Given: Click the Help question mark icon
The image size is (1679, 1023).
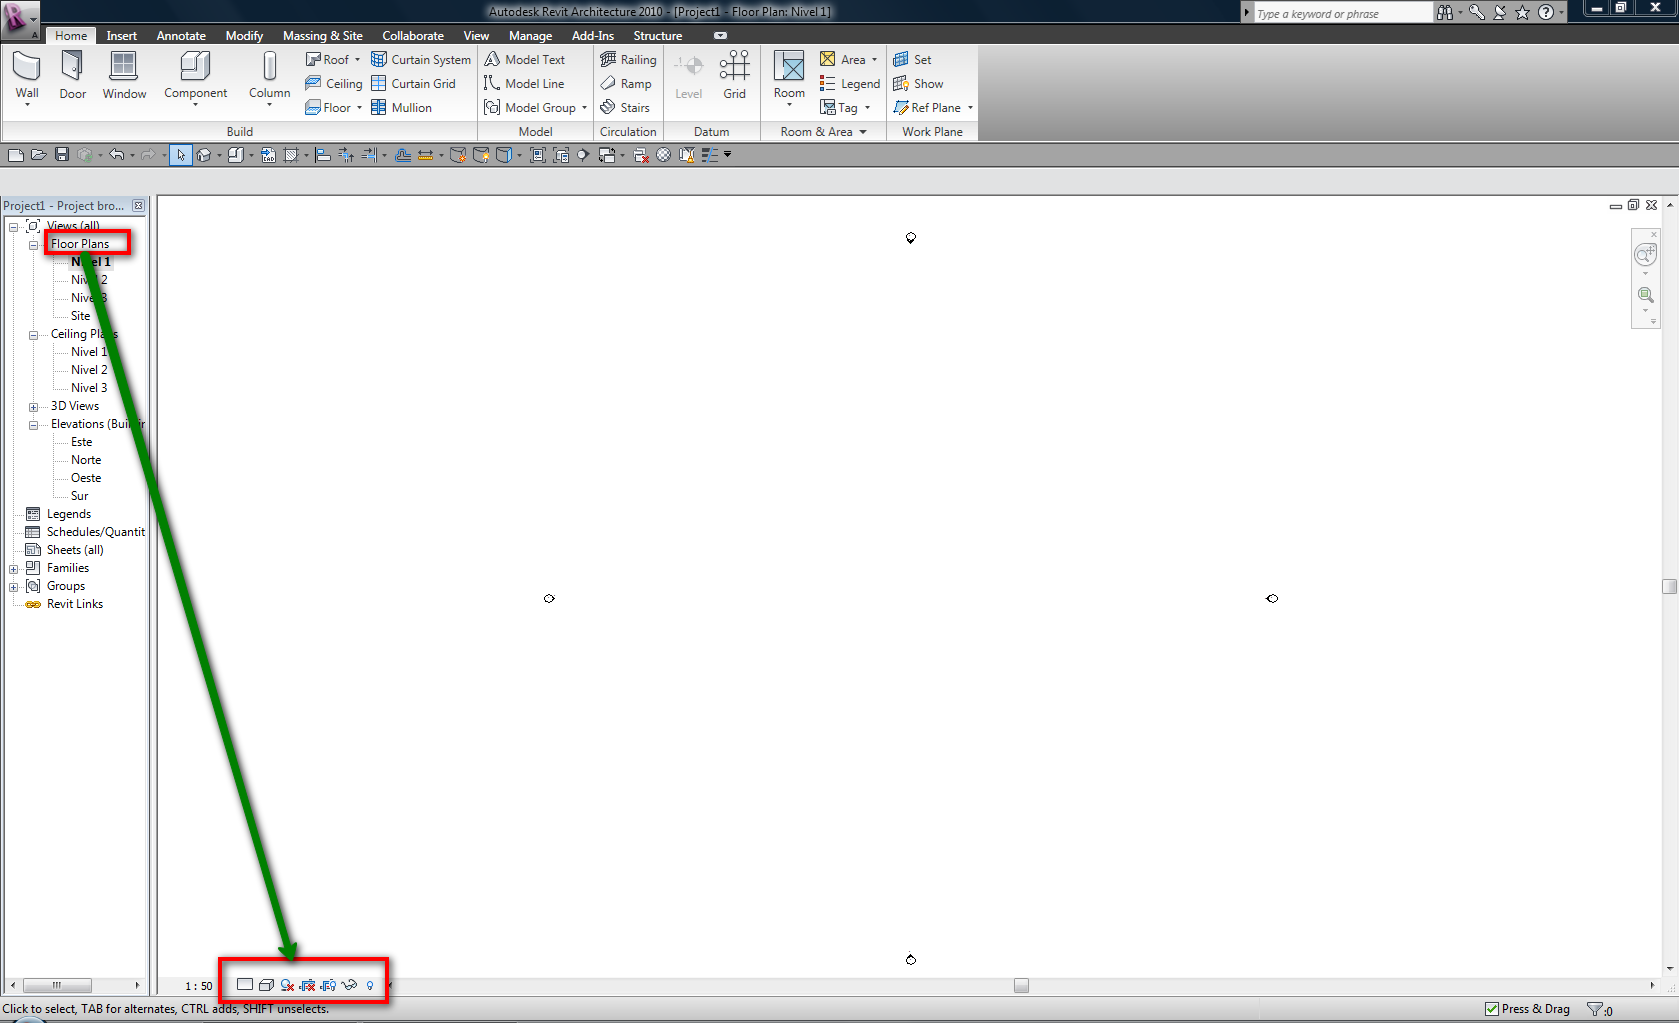Looking at the screenshot, I should pyautogui.click(x=1546, y=12).
